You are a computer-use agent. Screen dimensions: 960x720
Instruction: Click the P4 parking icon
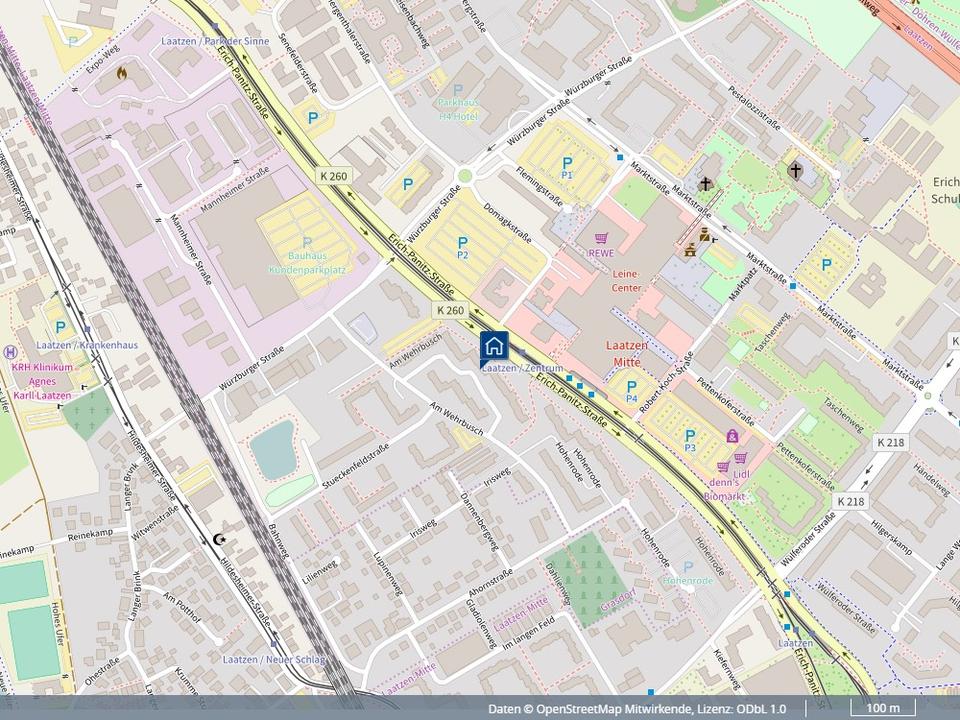click(x=631, y=386)
